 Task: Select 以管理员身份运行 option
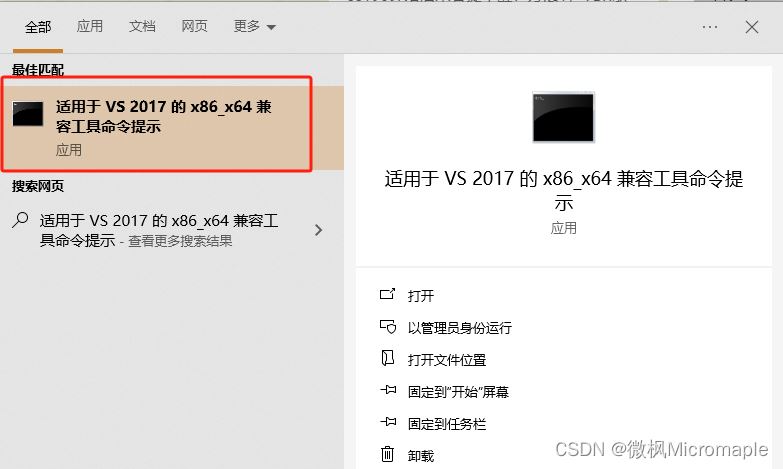tap(459, 328)
